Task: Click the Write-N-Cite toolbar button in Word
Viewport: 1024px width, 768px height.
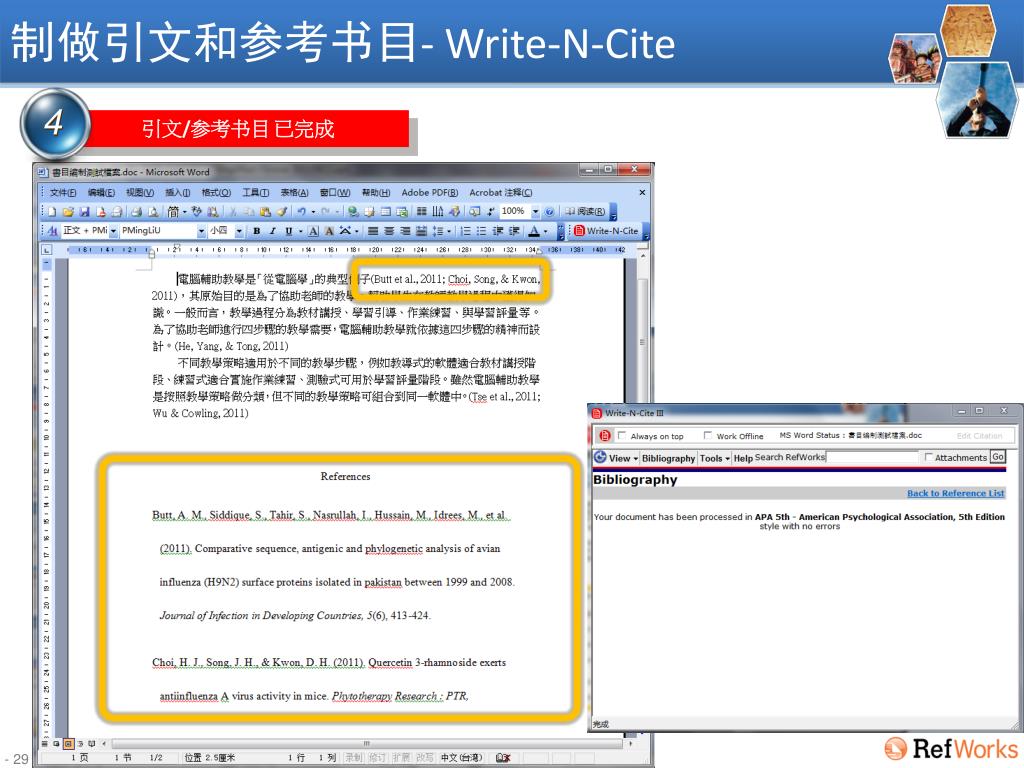Action: point(605,231)
